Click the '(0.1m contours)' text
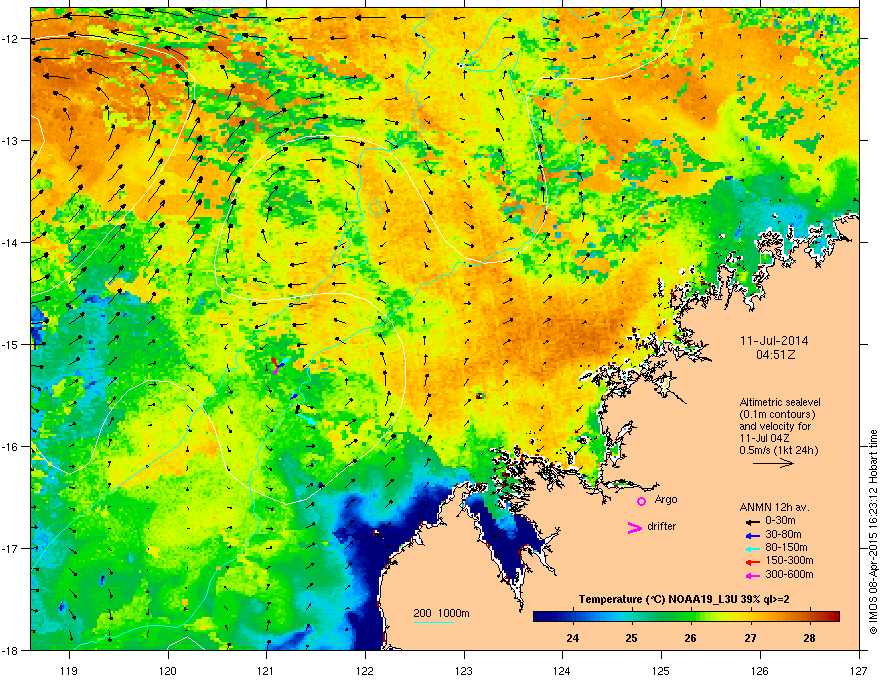880x680 pixels. [777, 414]
